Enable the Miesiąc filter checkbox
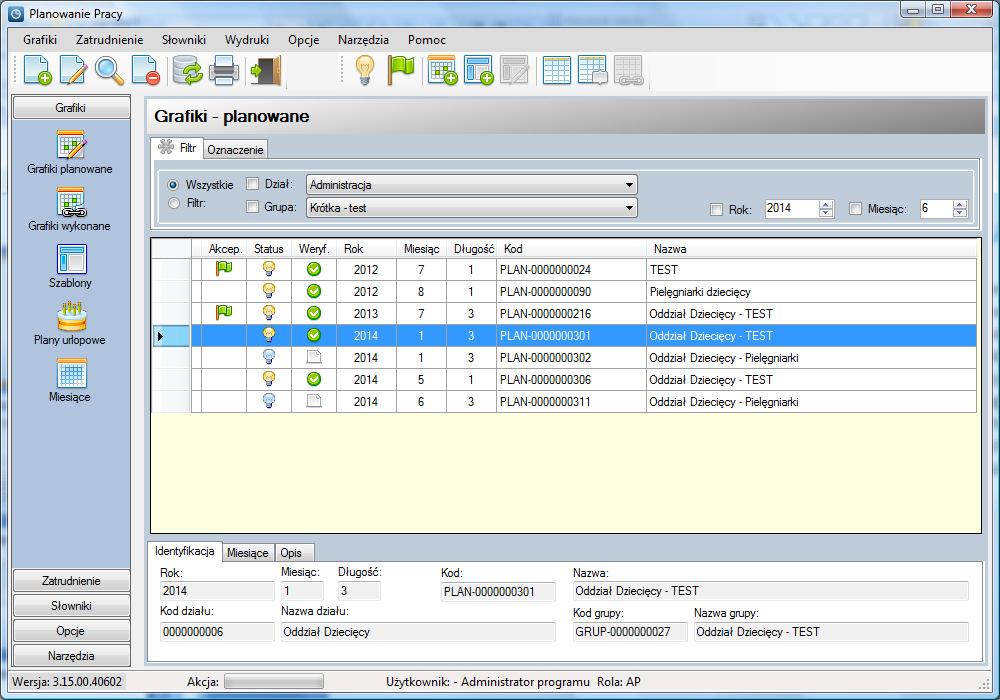1000x700 pixels. [x=856, y=208]
